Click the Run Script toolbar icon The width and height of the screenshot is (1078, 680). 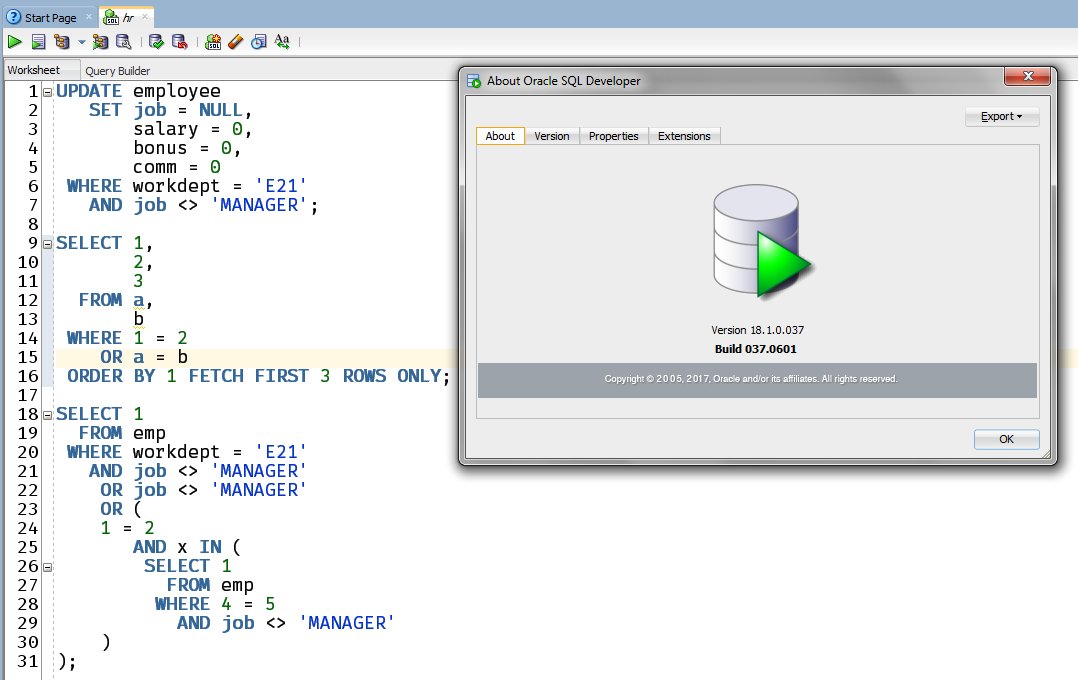click(38, 42)
